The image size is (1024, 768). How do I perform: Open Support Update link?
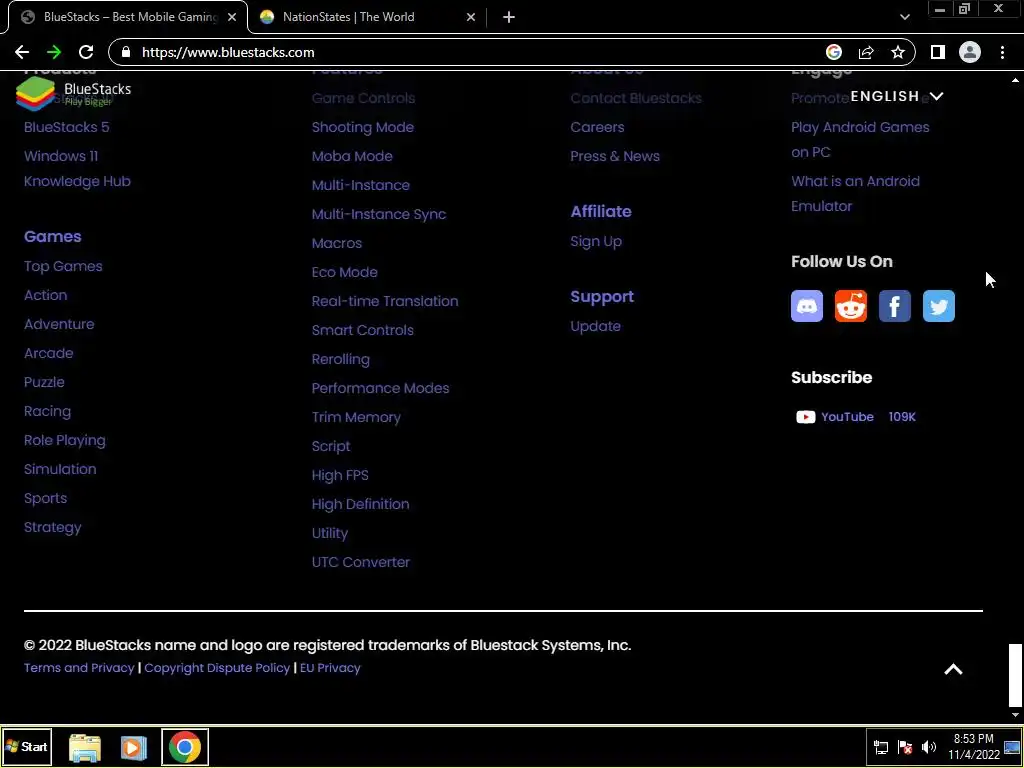tap(595, 327)
